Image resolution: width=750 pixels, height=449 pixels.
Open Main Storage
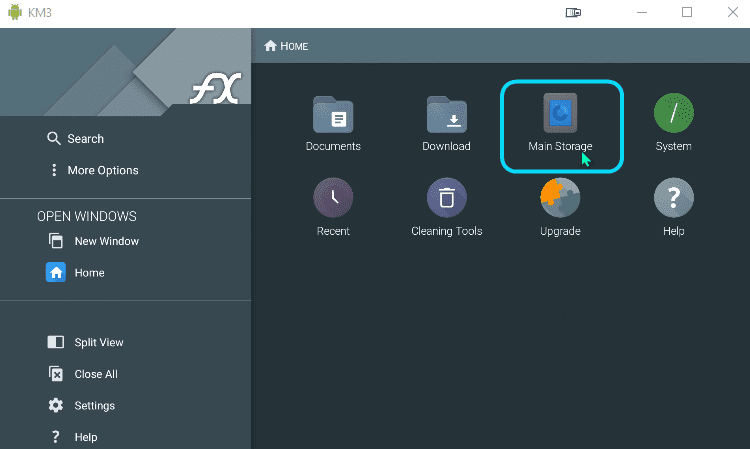pos(560,124)
